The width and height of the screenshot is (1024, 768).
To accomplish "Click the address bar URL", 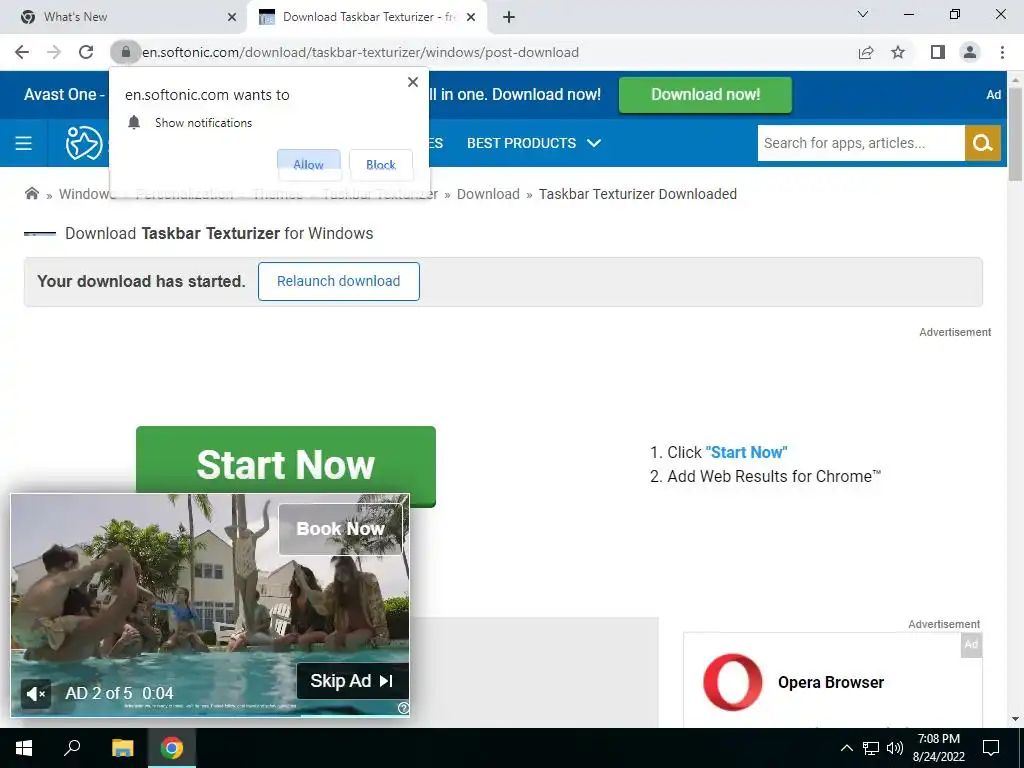I will pos(360,52).
